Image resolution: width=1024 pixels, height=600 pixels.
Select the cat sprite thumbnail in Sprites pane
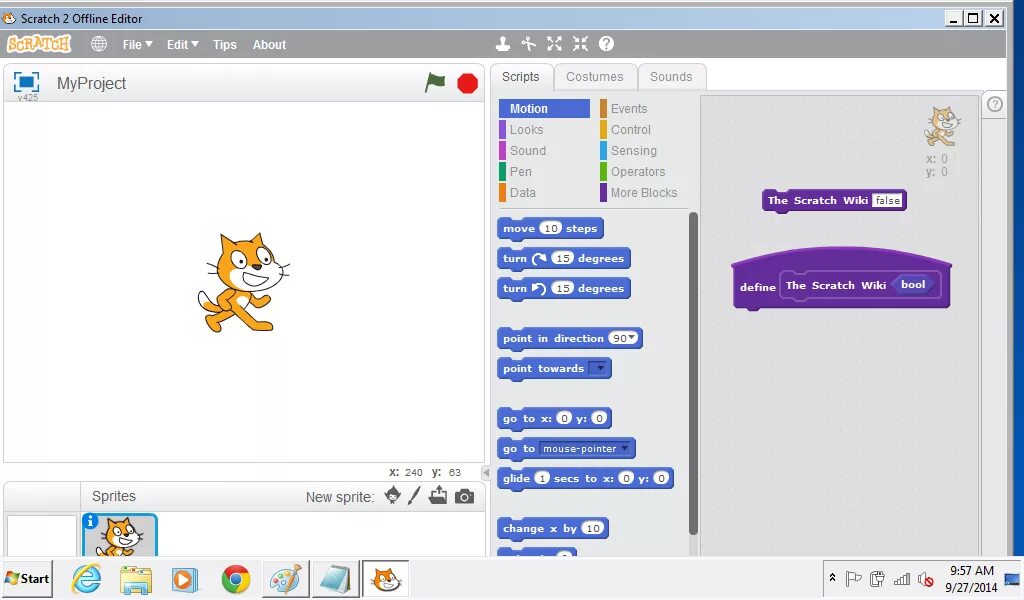pos(120,535)
